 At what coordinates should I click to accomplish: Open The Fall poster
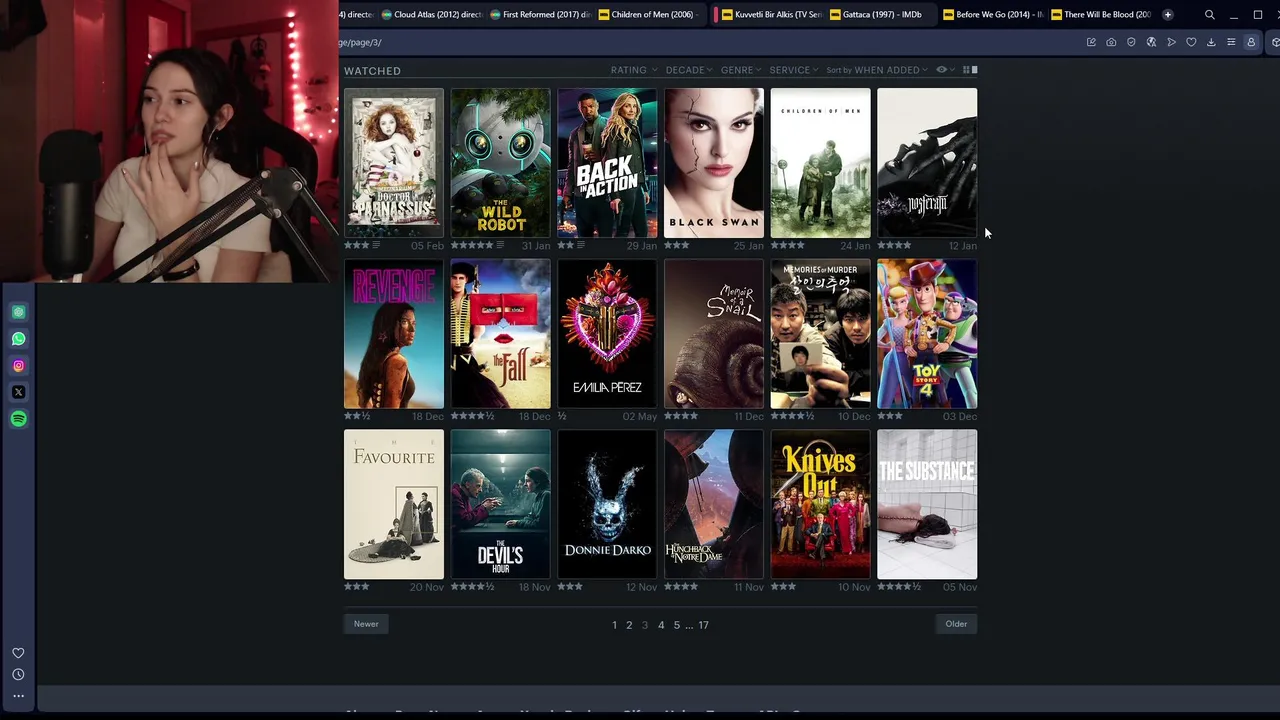coord(500,334)
